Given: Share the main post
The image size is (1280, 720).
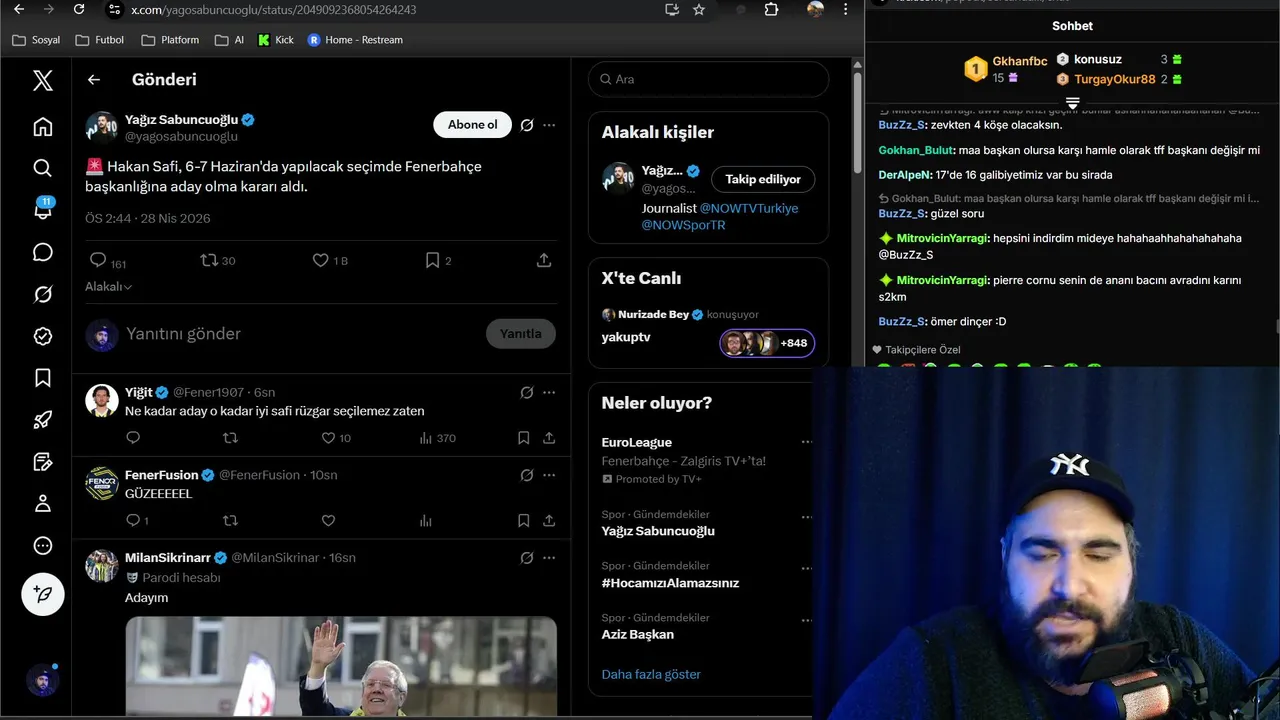Looking at the screenshot, I should pos(544,260).
